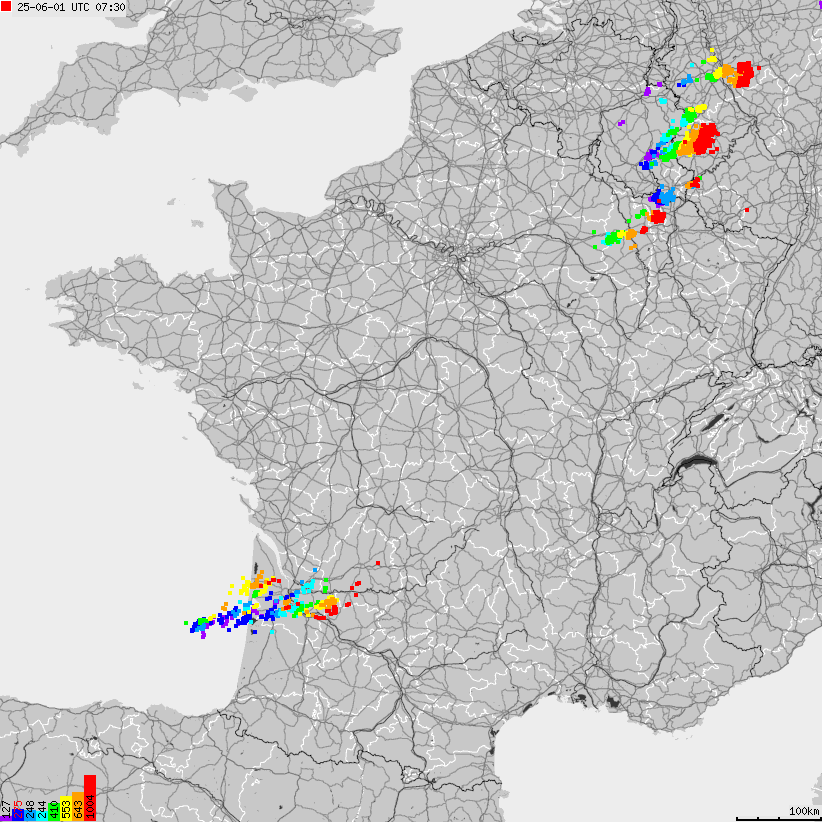Select the cyan legend bar labeled 244
822x822 pixels.
point(42,816)
